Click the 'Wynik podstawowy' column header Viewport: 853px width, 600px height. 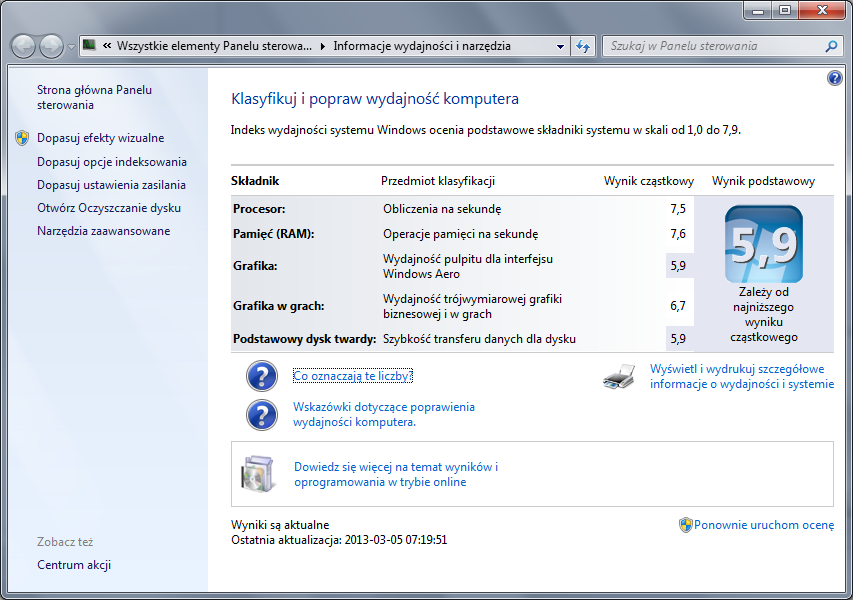(x=763, y=181)
